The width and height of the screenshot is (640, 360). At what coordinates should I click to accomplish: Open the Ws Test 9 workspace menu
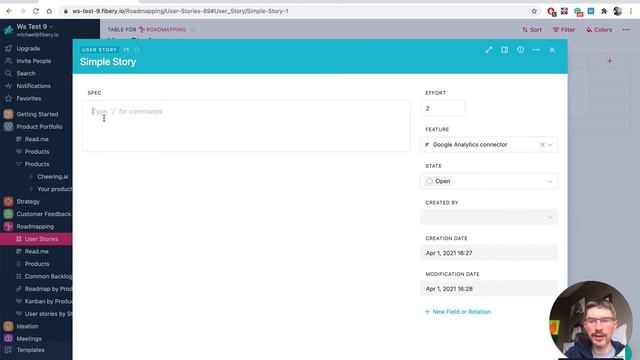point(35,27)
